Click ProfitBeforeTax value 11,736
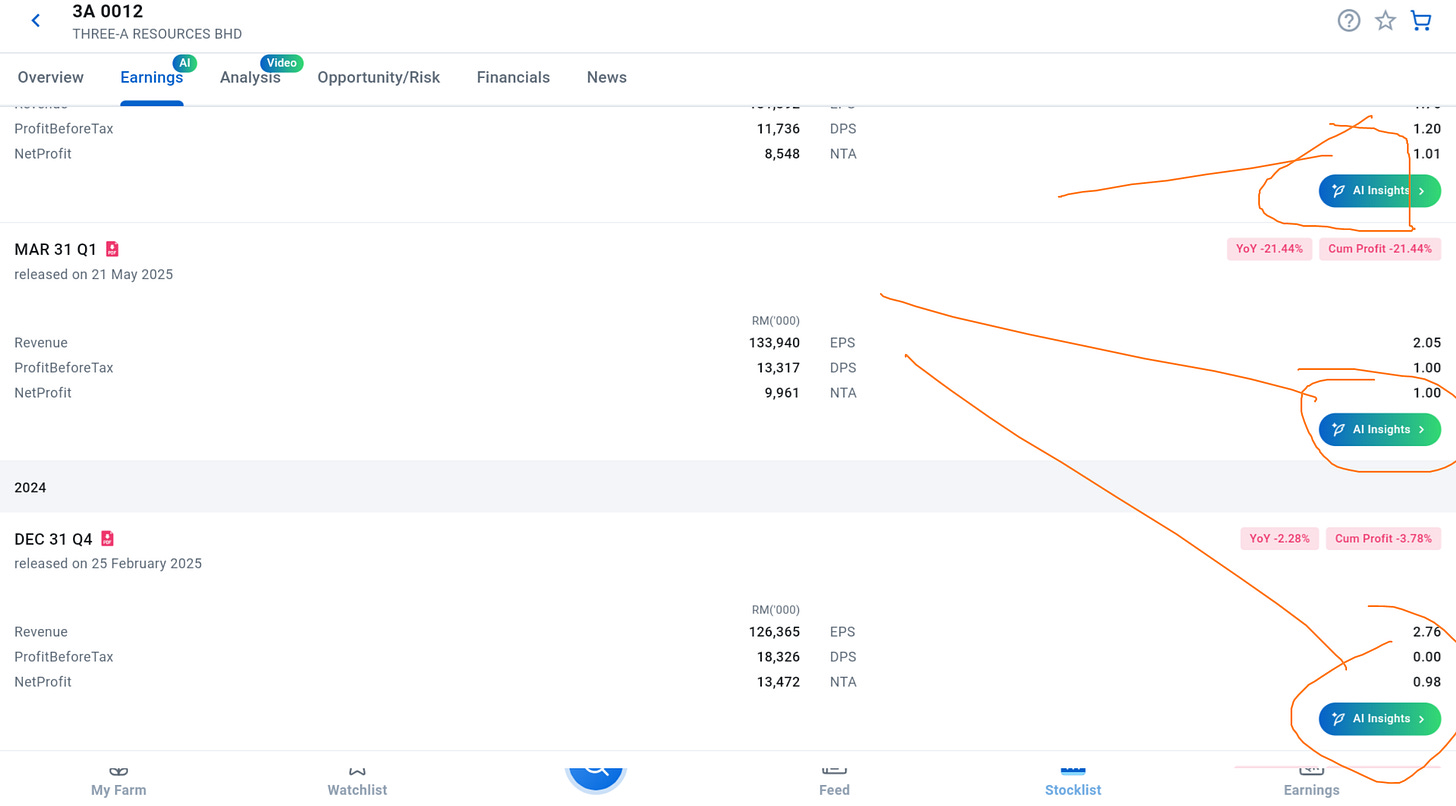Image resolution: width=1456 pixels, height=806 pixels. [778, 129]
